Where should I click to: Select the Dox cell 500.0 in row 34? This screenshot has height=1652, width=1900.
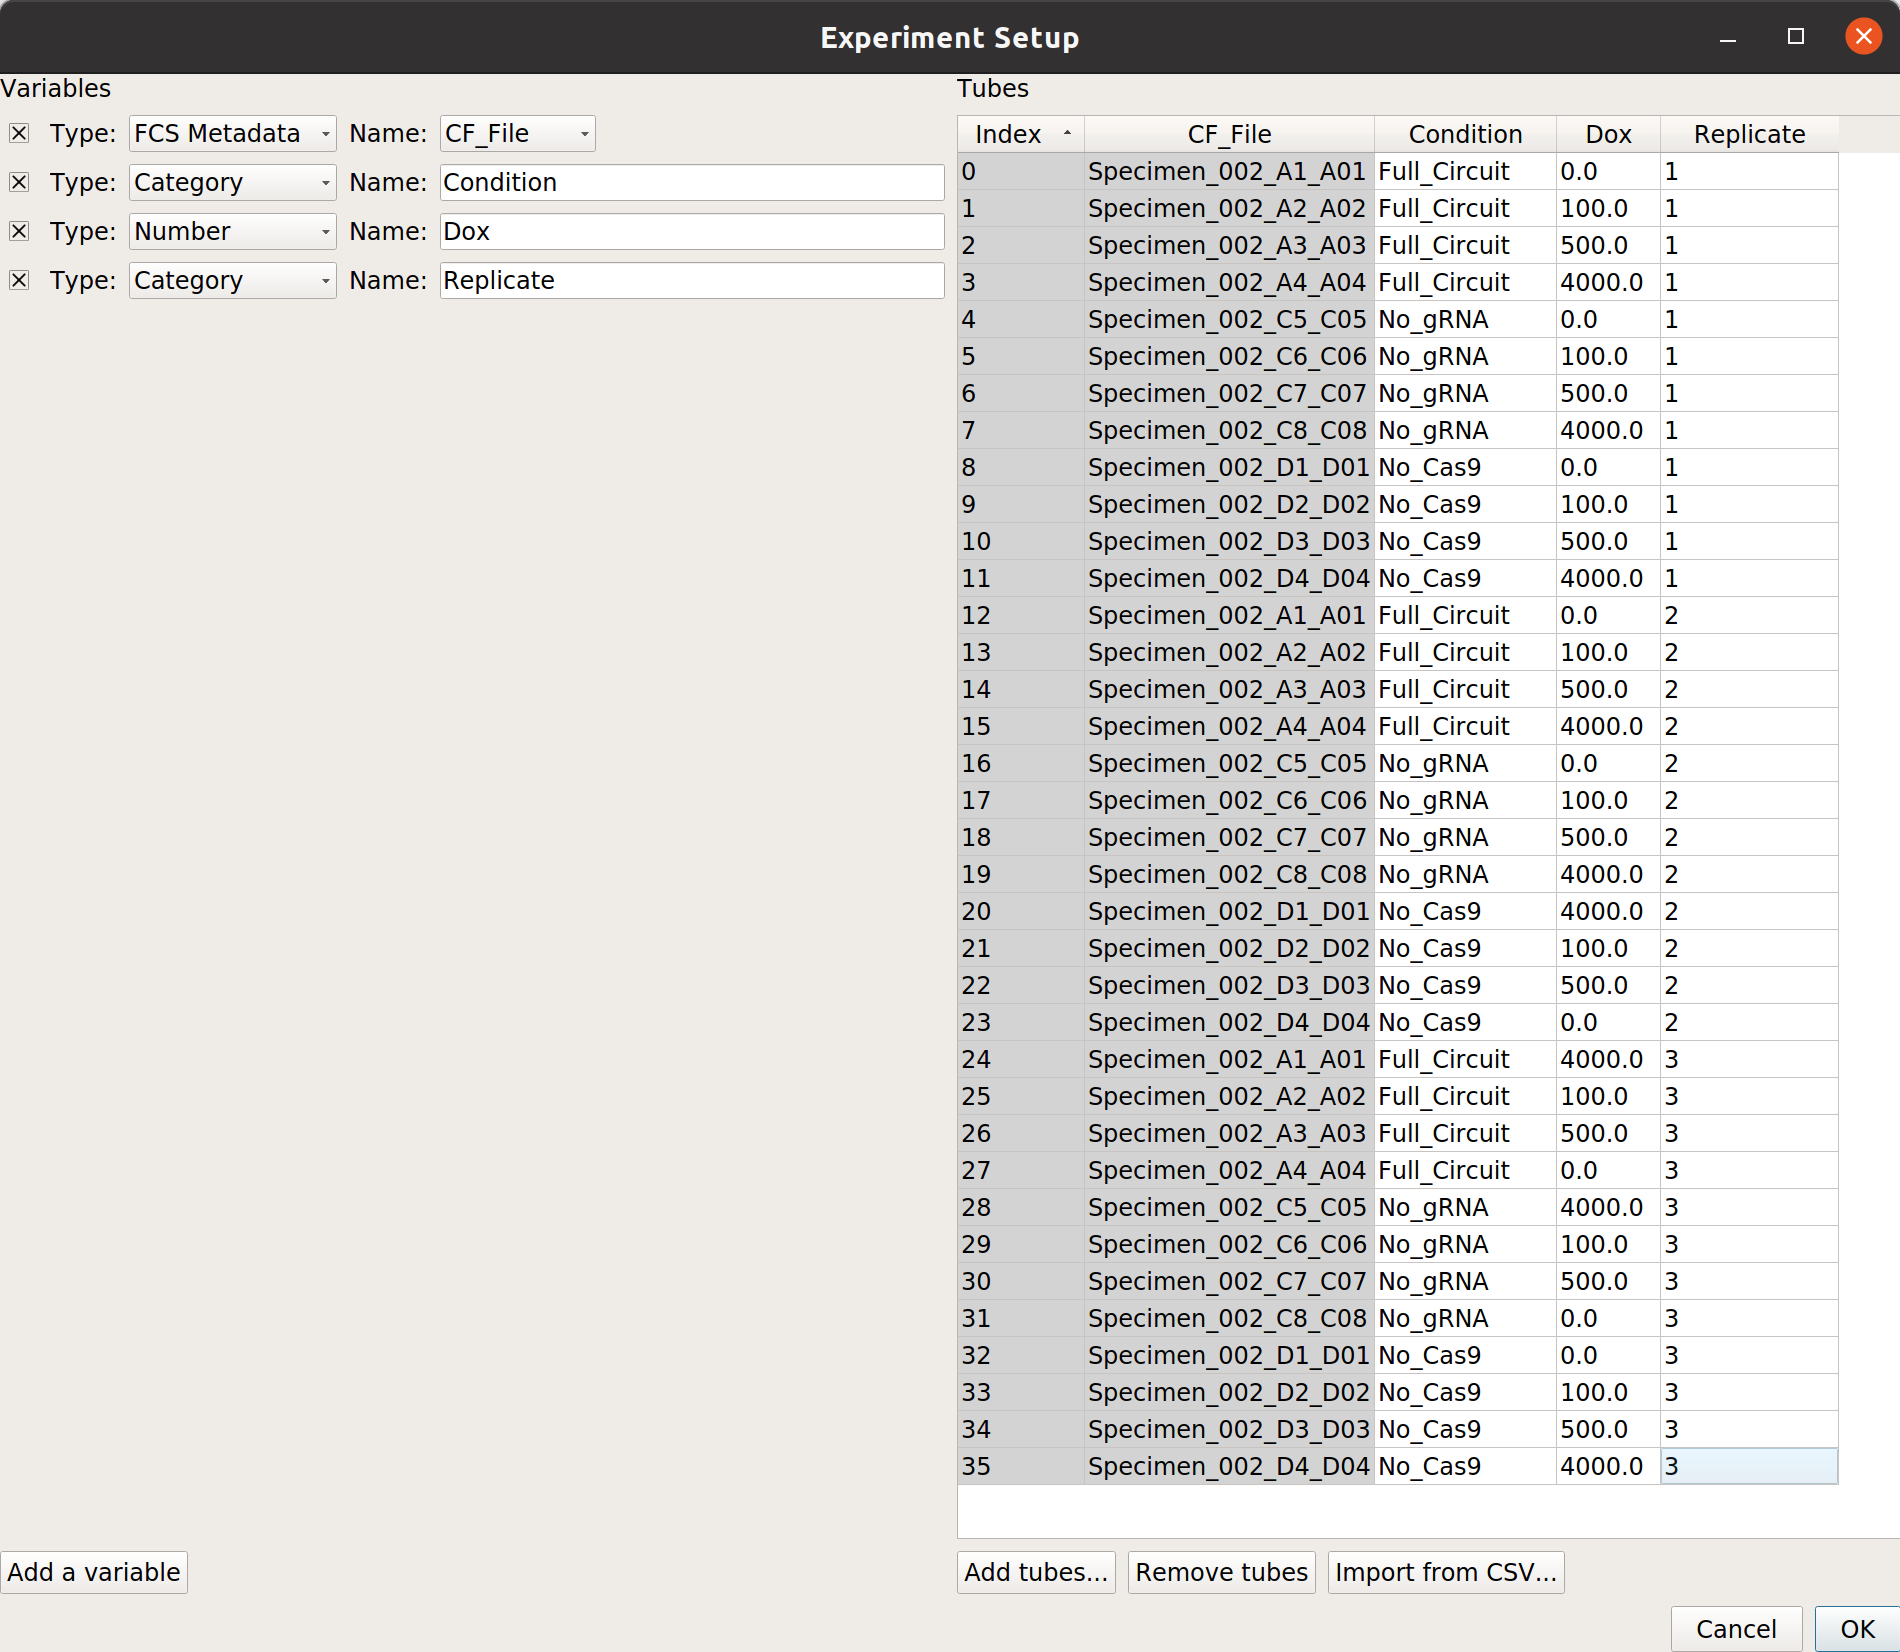tap(1608, 1429)
